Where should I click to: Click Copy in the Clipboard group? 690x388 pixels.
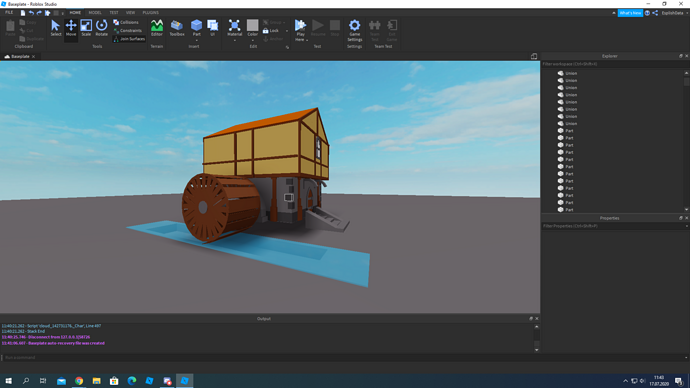[x=28, y=22]
